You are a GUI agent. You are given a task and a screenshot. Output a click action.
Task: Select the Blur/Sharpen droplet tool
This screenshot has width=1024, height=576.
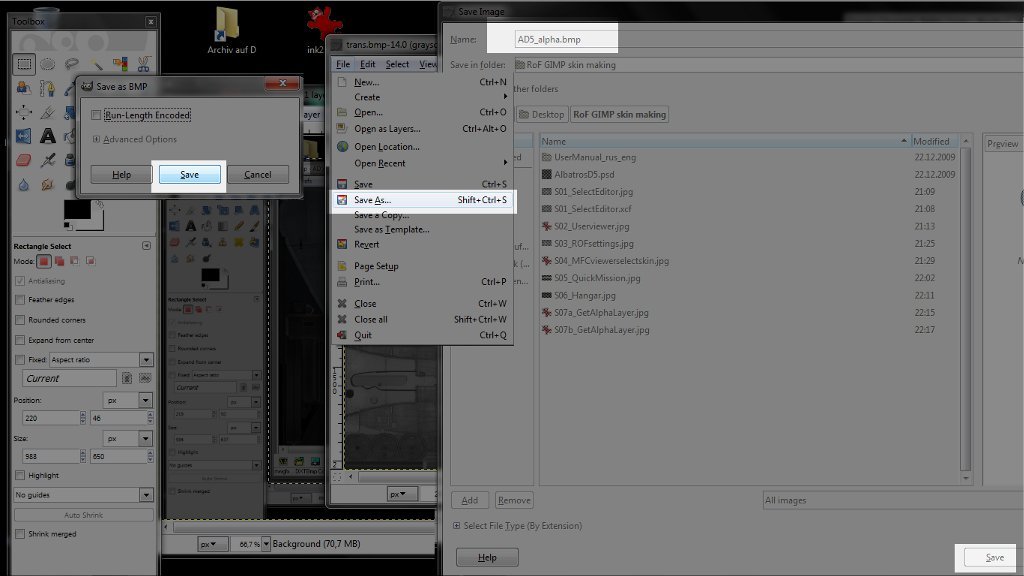tap(24, 185)
